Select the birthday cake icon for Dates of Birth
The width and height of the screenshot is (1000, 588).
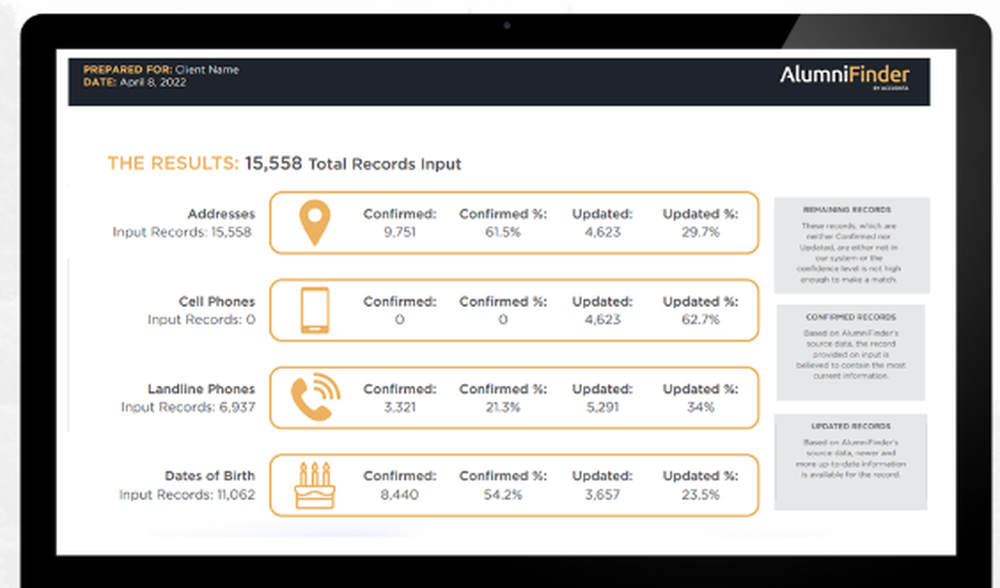point(314,485)
